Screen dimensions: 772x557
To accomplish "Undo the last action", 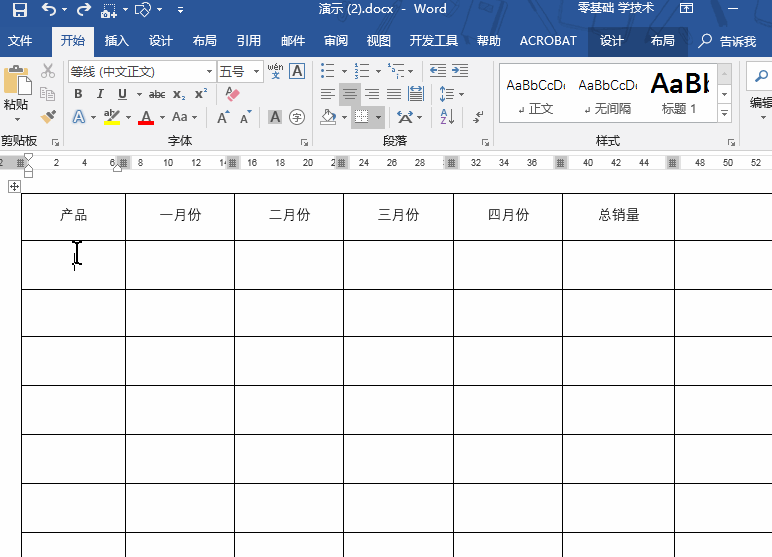I will pyautogui.click(x=49, y=9).
